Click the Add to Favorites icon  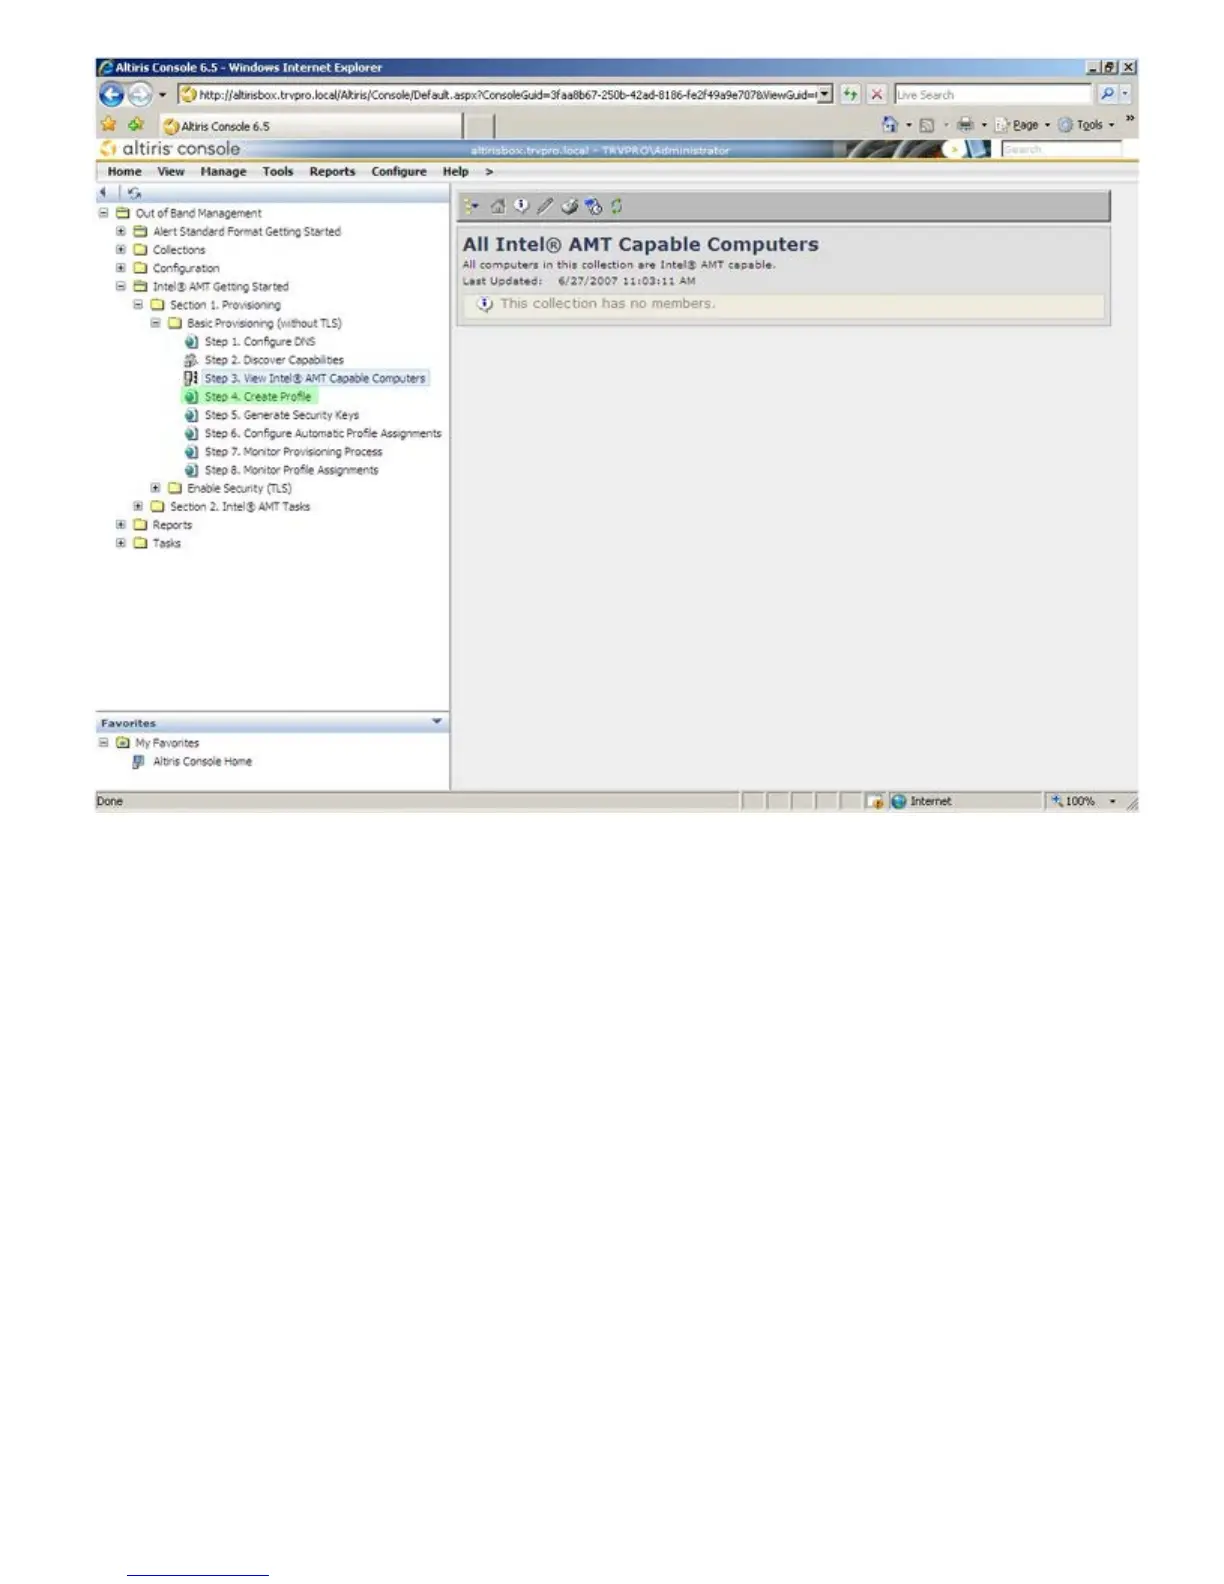click(x=135, y=125)
